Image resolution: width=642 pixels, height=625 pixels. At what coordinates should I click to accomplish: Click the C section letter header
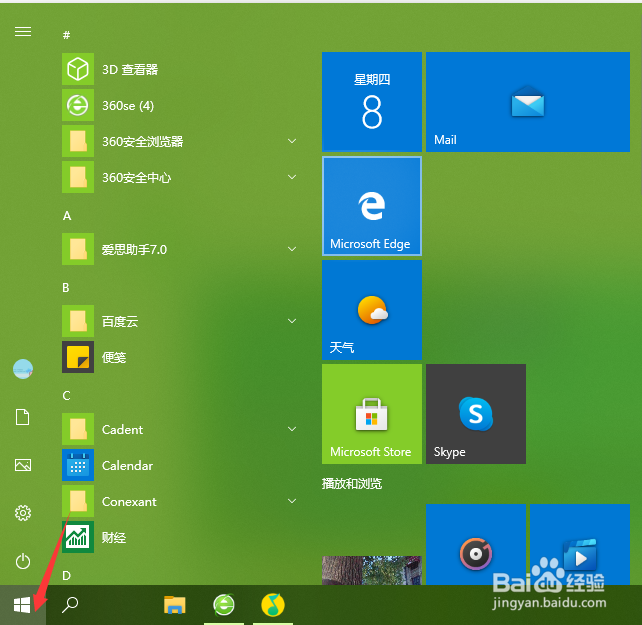(x=66, y=396)
